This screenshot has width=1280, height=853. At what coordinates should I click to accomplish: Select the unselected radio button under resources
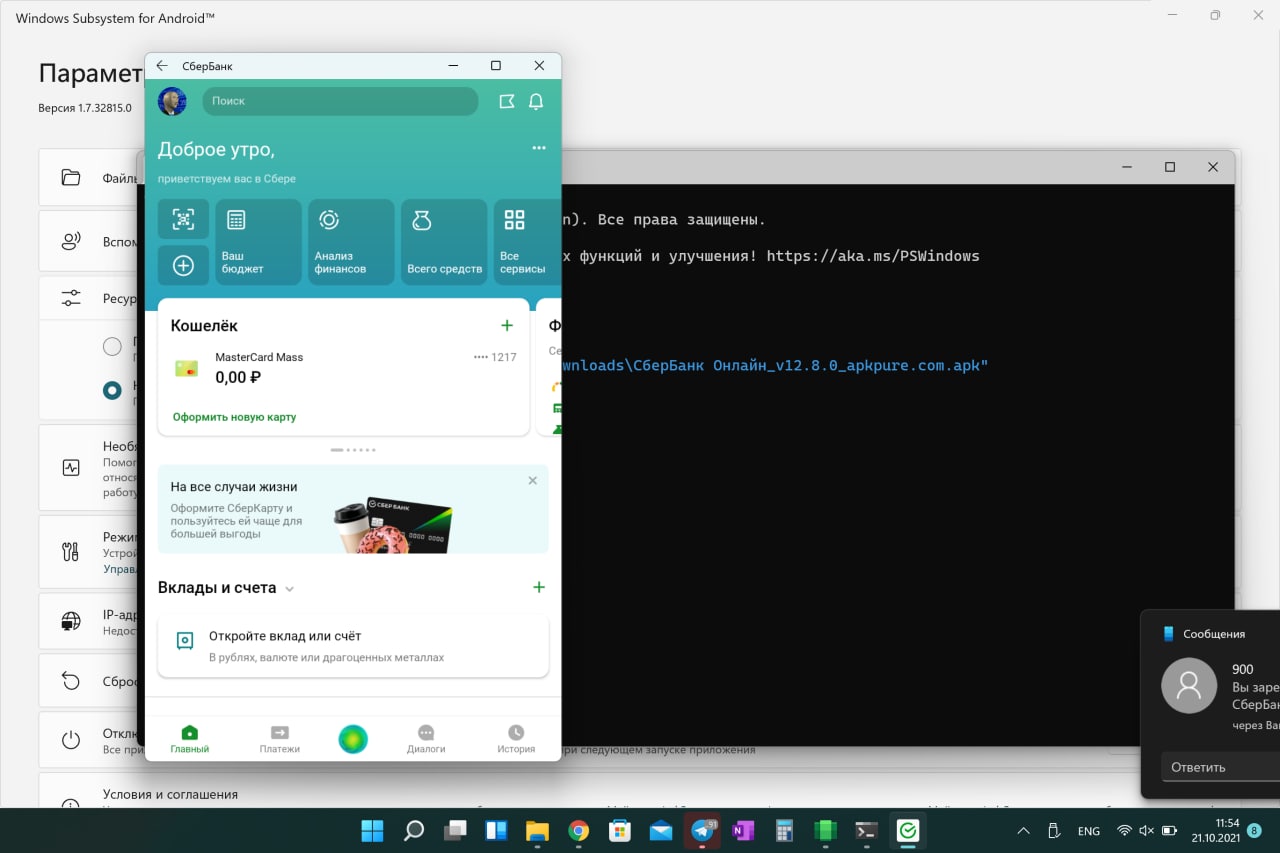[112, 346]
